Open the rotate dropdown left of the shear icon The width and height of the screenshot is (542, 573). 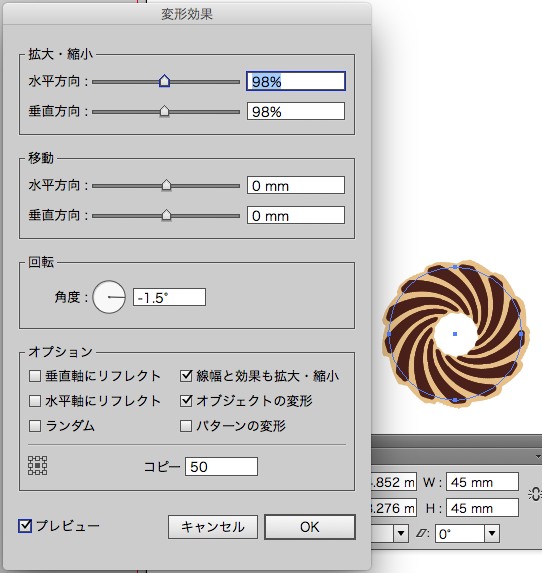(401, 534)
